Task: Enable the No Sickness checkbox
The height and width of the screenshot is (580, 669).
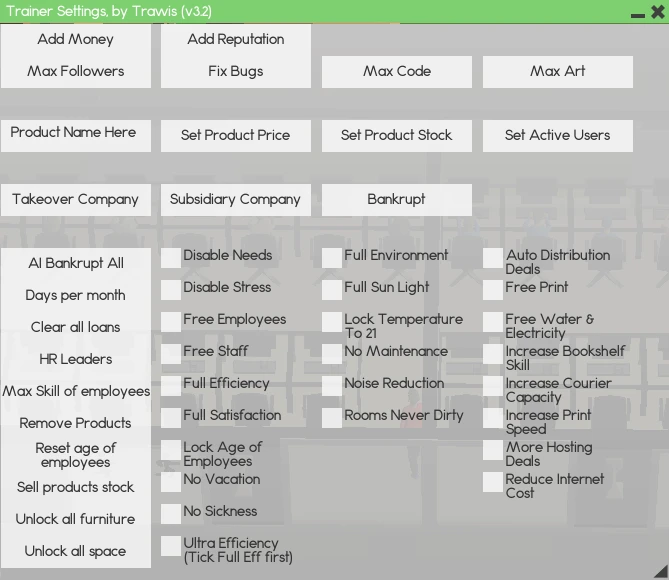Action: click(171, 514)
